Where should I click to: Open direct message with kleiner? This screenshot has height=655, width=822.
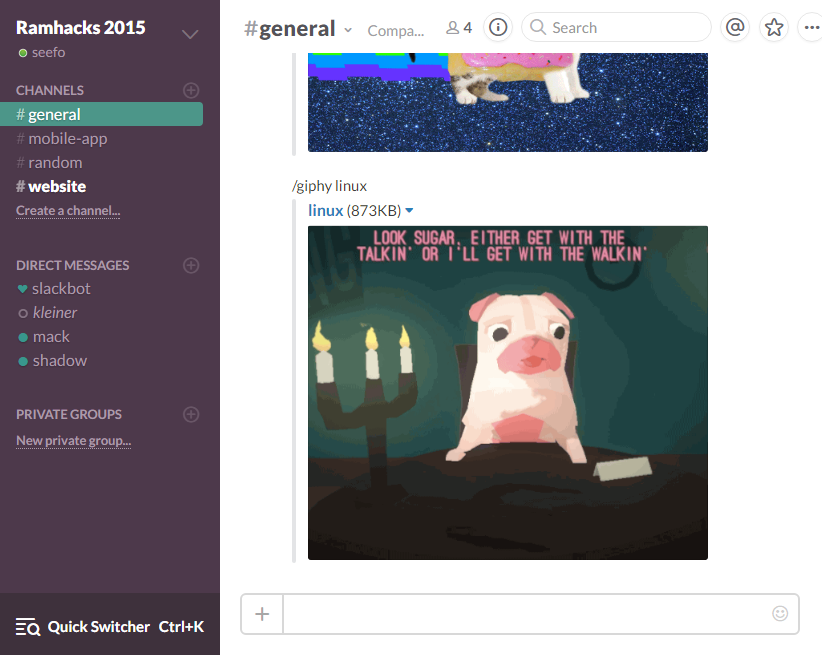(x=48, y=313)
